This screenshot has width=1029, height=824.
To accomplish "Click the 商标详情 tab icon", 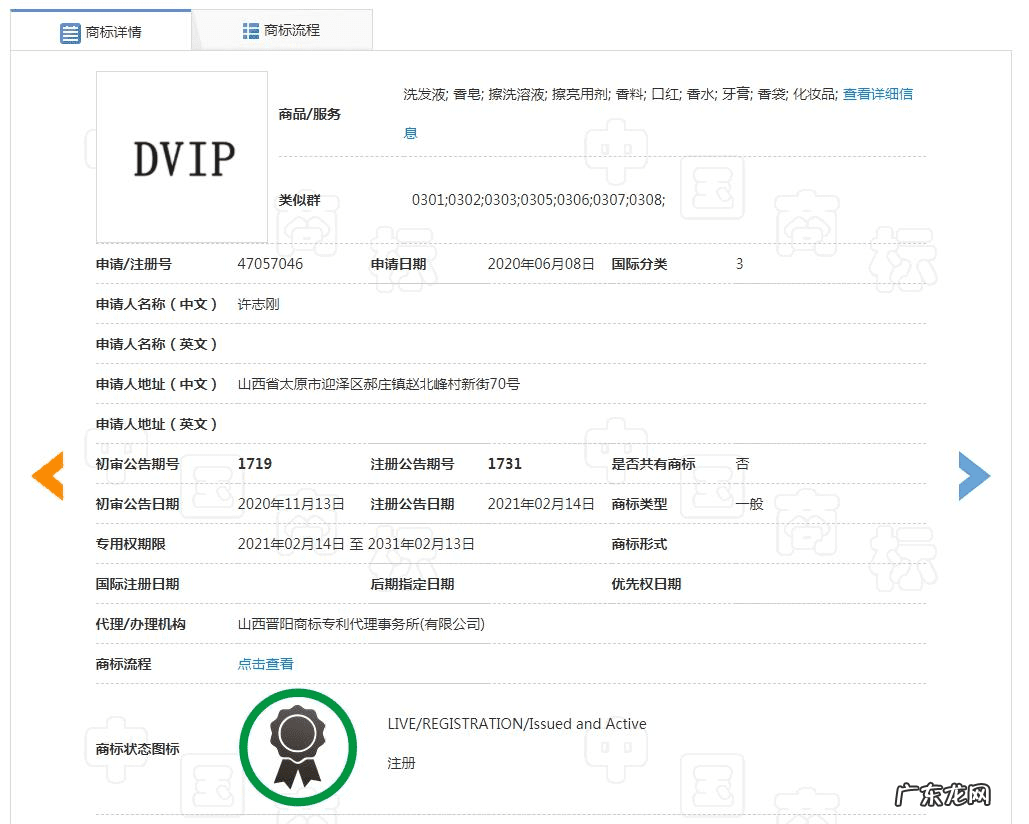I will tap(70, 32).
